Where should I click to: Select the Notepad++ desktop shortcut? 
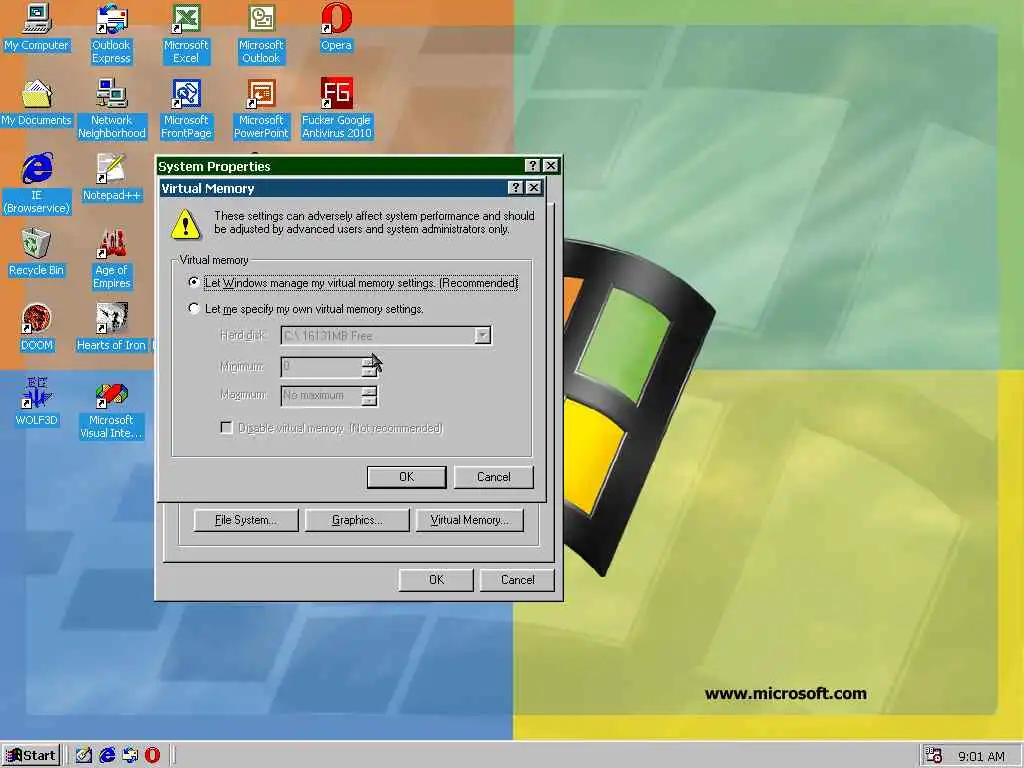(x=112, y=178)
